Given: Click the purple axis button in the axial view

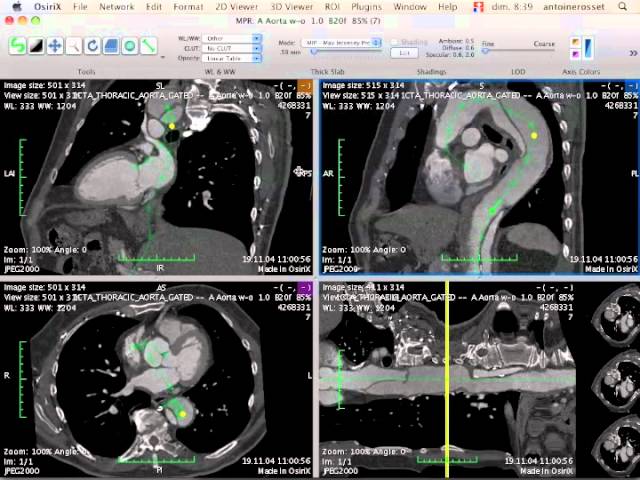Looking at the screenshot, I should pos(304,288).
